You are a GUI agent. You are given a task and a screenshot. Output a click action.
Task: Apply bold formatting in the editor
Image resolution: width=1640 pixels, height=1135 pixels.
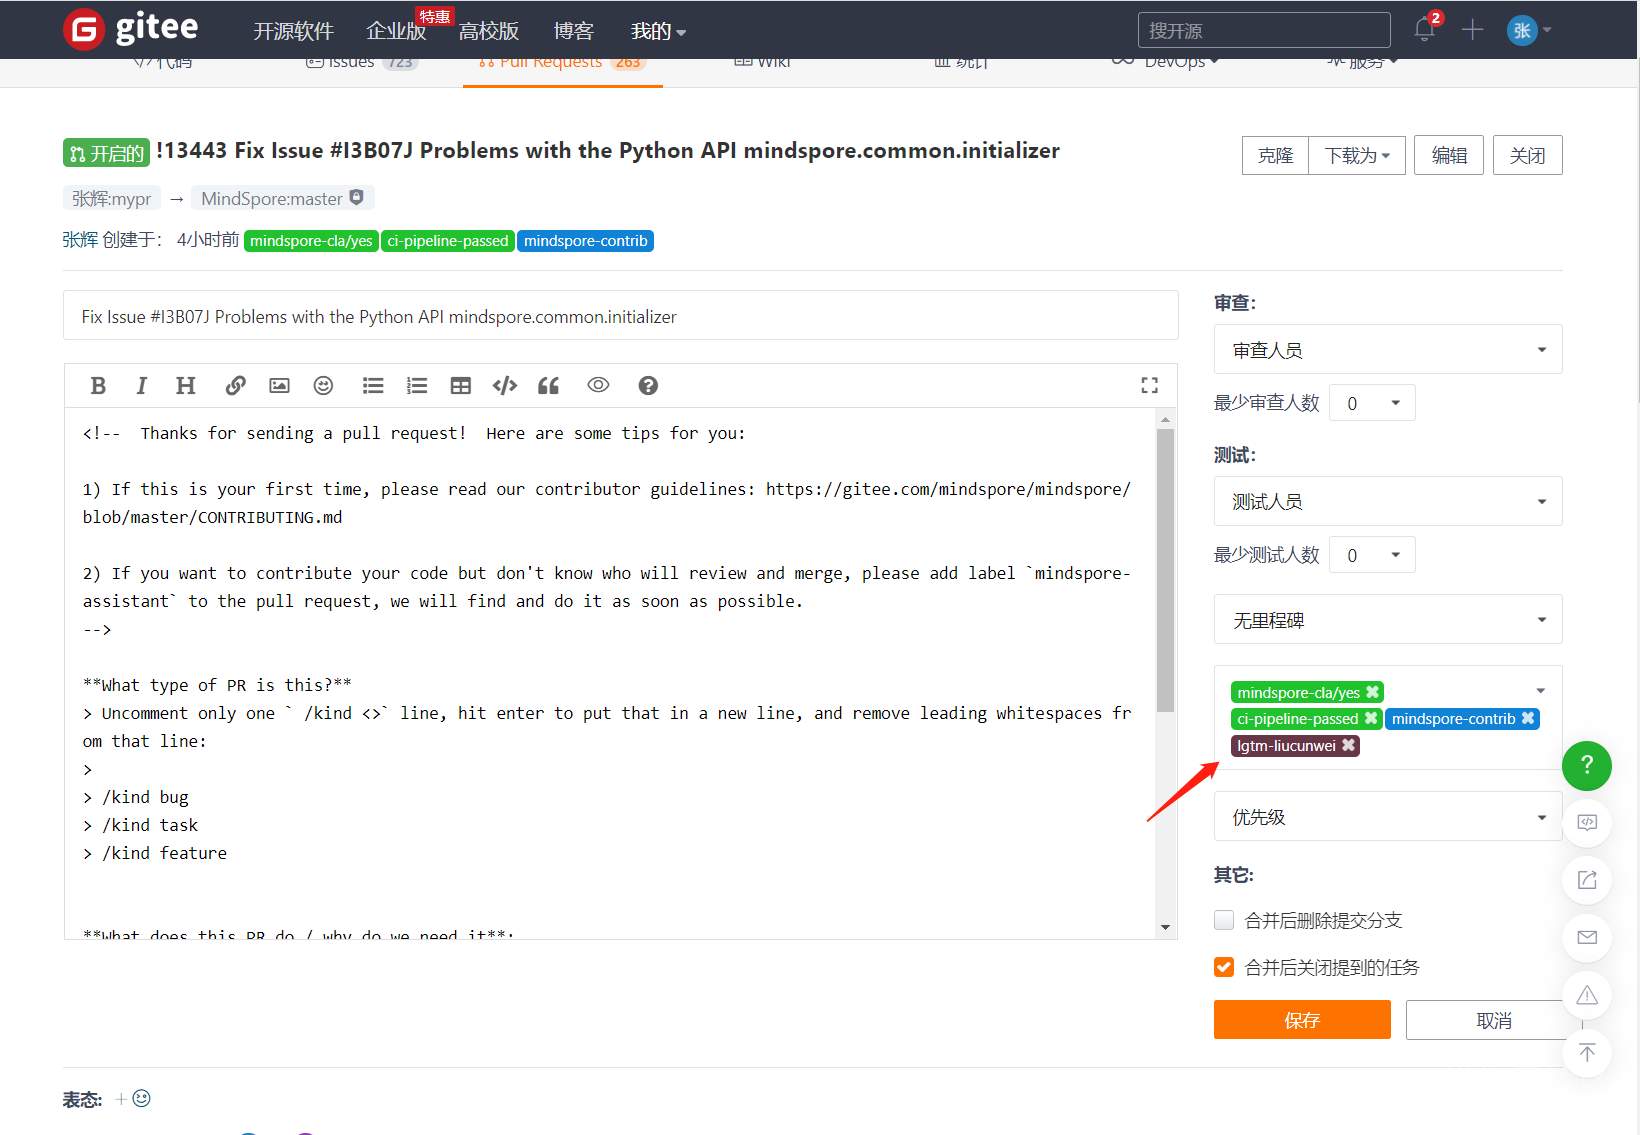(98, 386)
